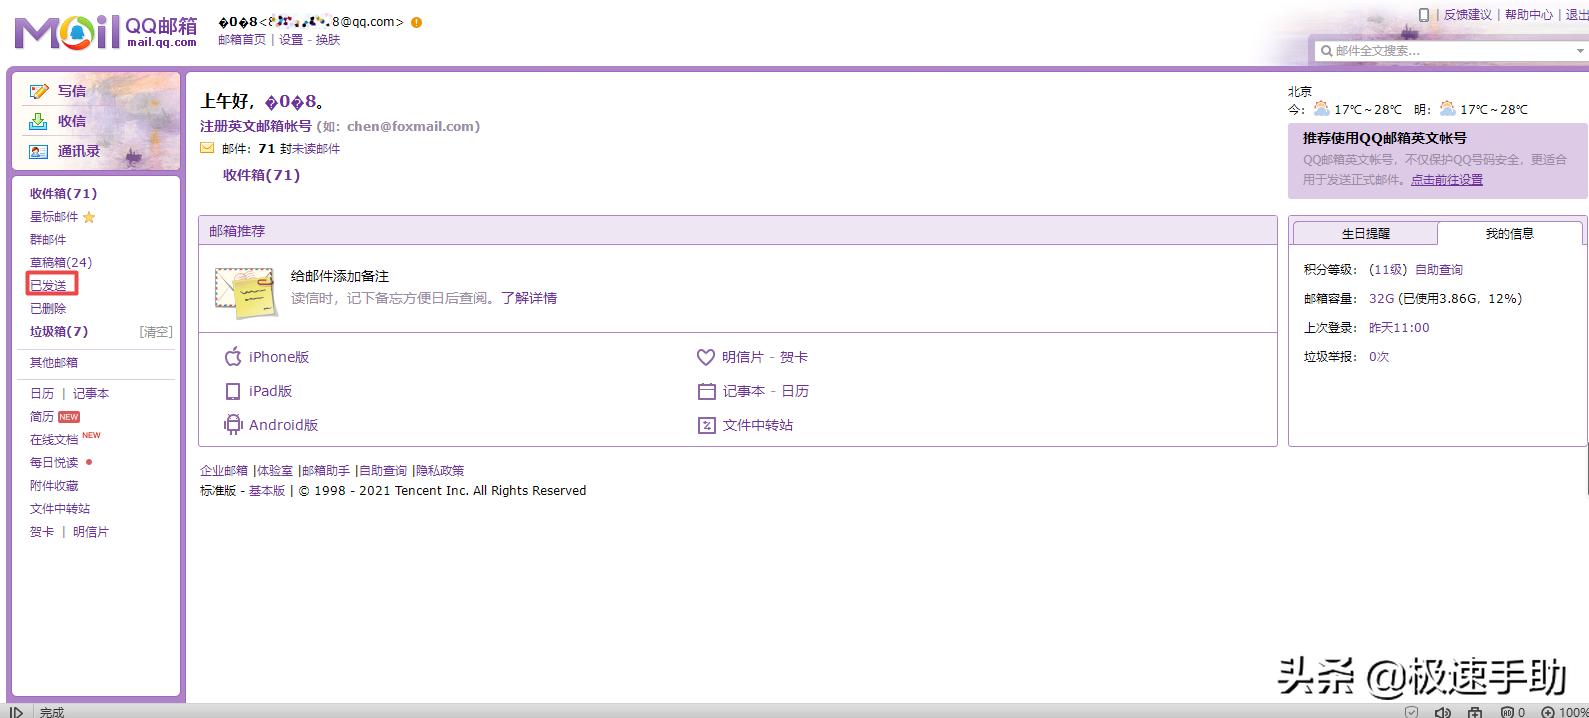The image size is (1589, 718).
Task: Click 邮箱助手 footer link
Action: [x=326, y=471]
